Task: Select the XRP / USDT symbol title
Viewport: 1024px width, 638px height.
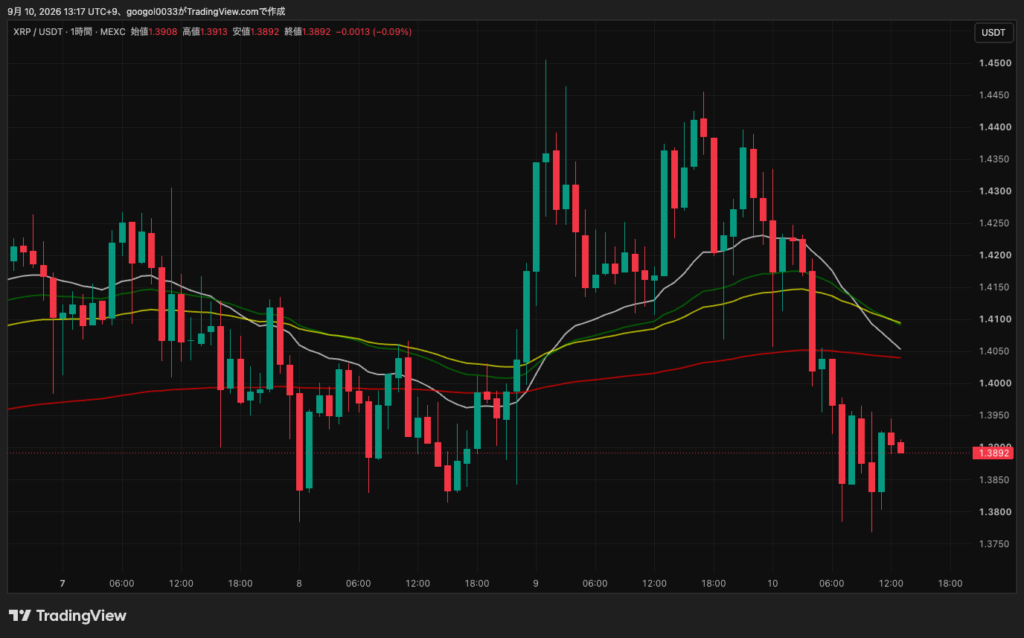Action: (38, 31)
